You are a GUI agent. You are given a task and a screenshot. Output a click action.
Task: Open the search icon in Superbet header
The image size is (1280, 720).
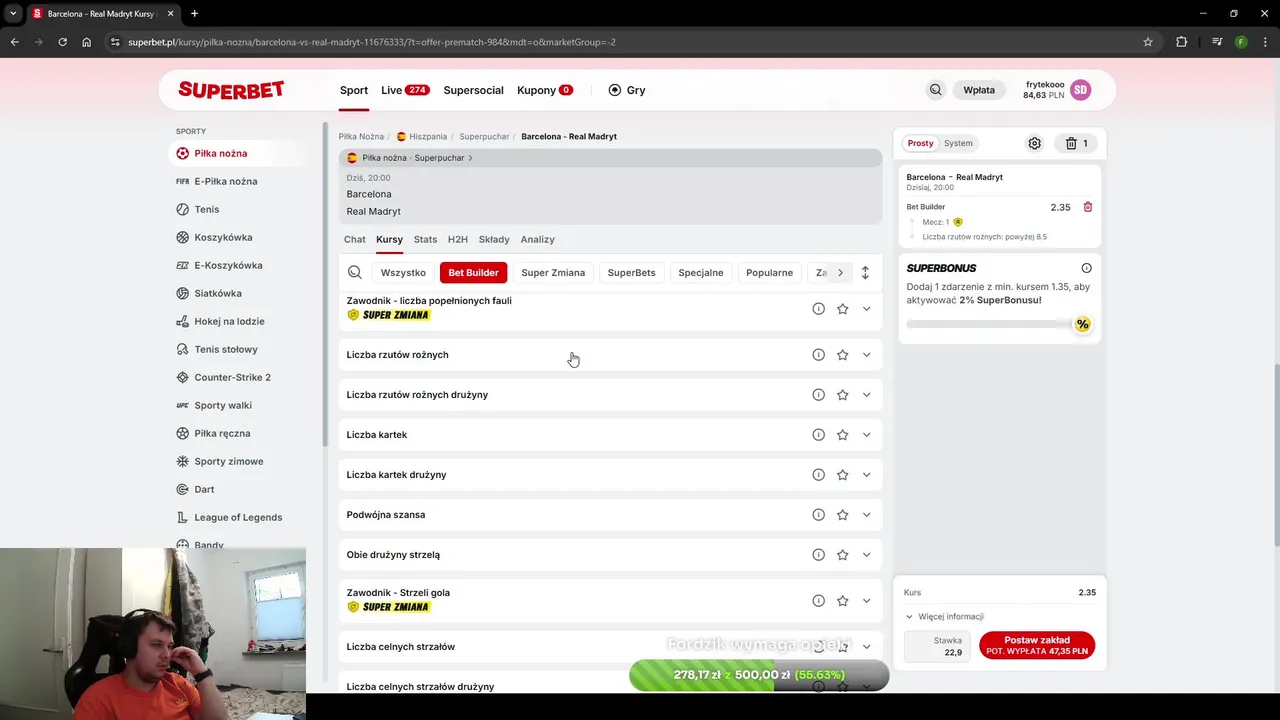(936, 90)
